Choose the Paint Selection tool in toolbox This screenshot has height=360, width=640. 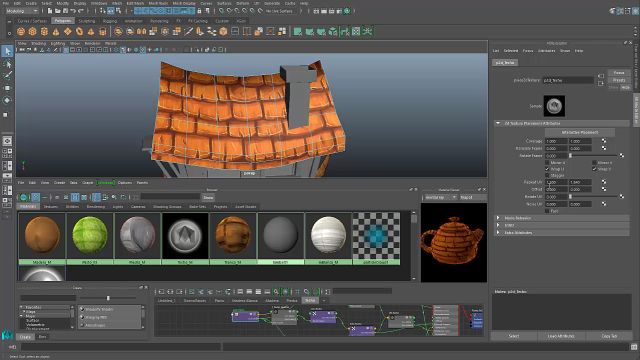[7, 76]
